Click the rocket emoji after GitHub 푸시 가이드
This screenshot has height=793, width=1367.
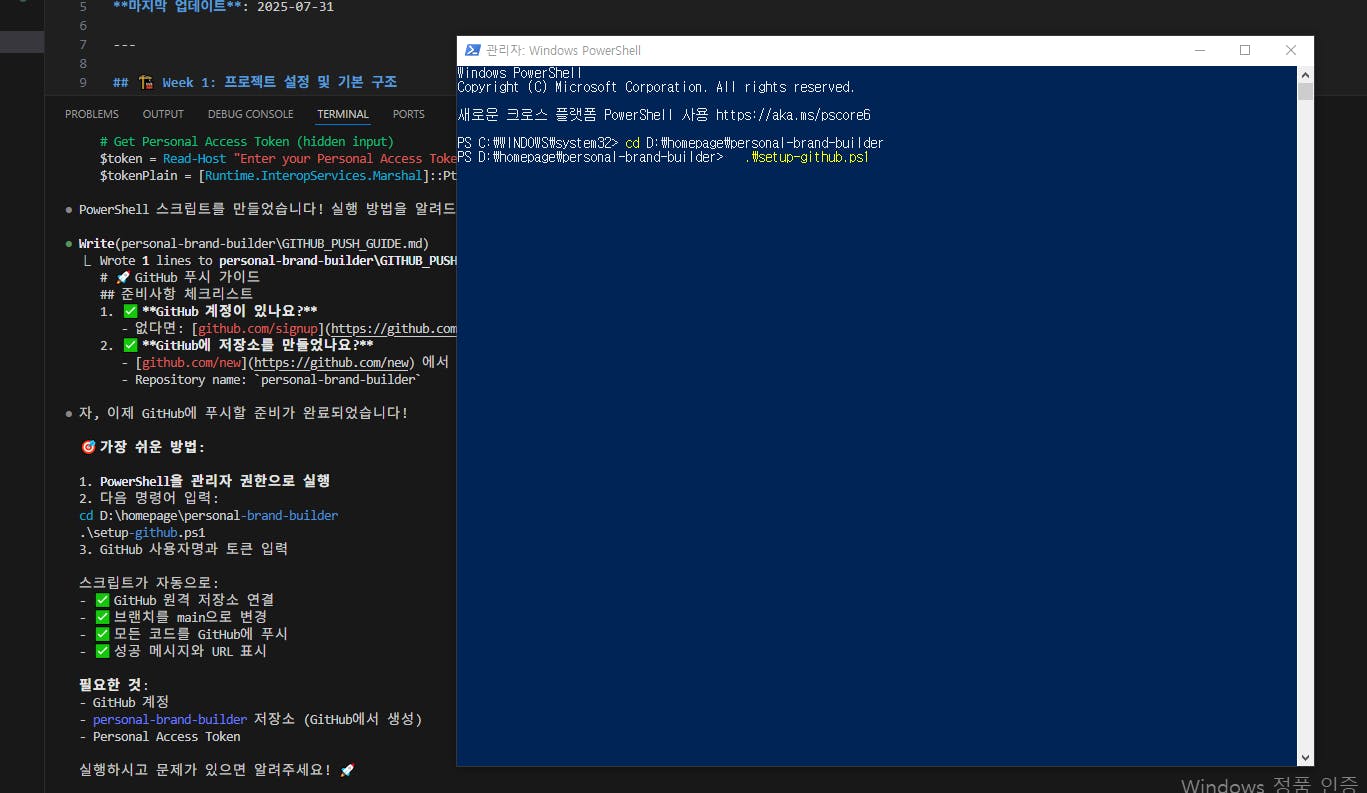click(124, 277)
